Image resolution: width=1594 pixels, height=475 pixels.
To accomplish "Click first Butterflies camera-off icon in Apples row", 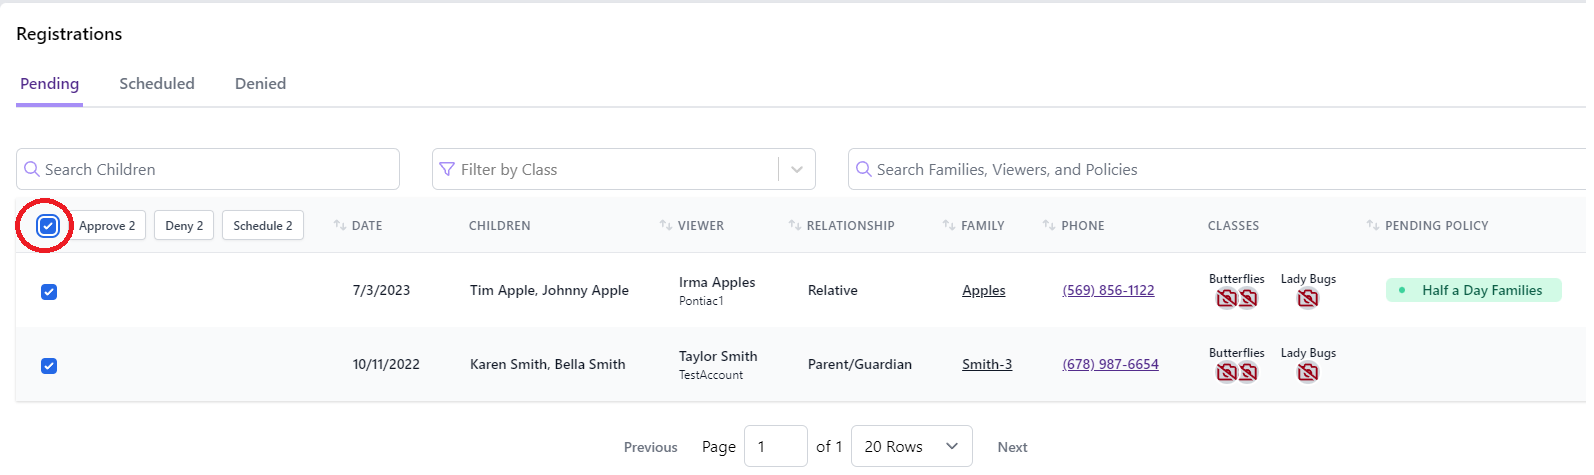I will (x=1226, y=298).
